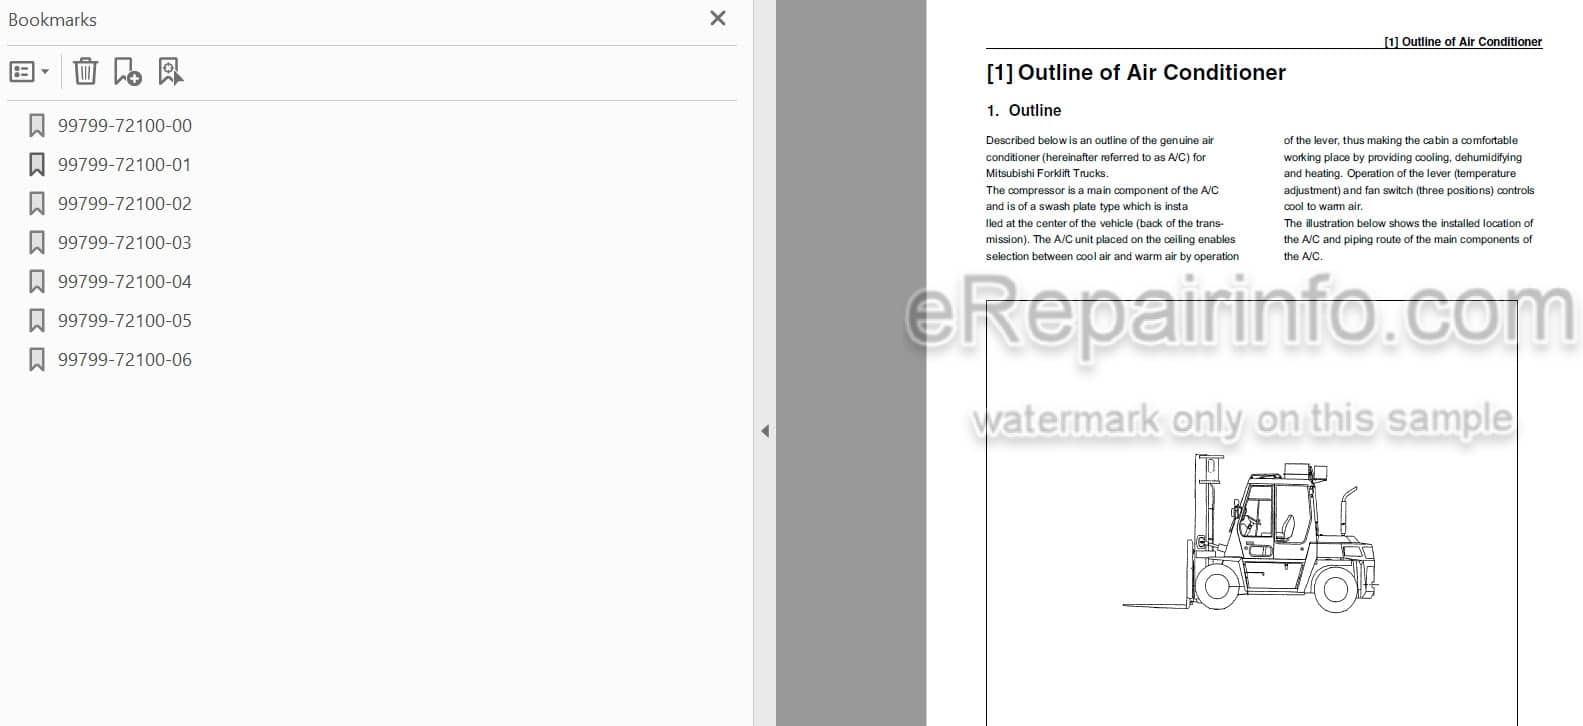Click the '1. Outline' subheading
The image size is (1583, 726).
point(1023,111)
